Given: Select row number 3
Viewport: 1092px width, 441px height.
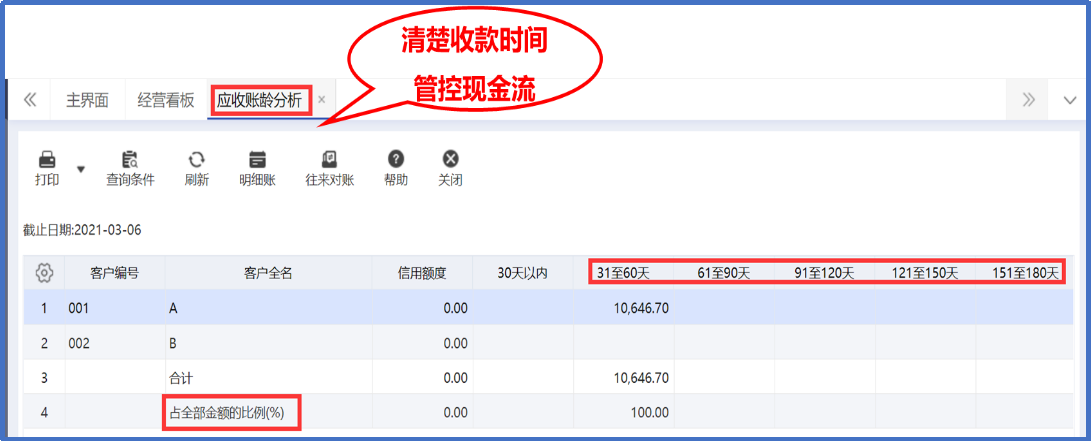Looking at the screenshot, I should point(44,378).
